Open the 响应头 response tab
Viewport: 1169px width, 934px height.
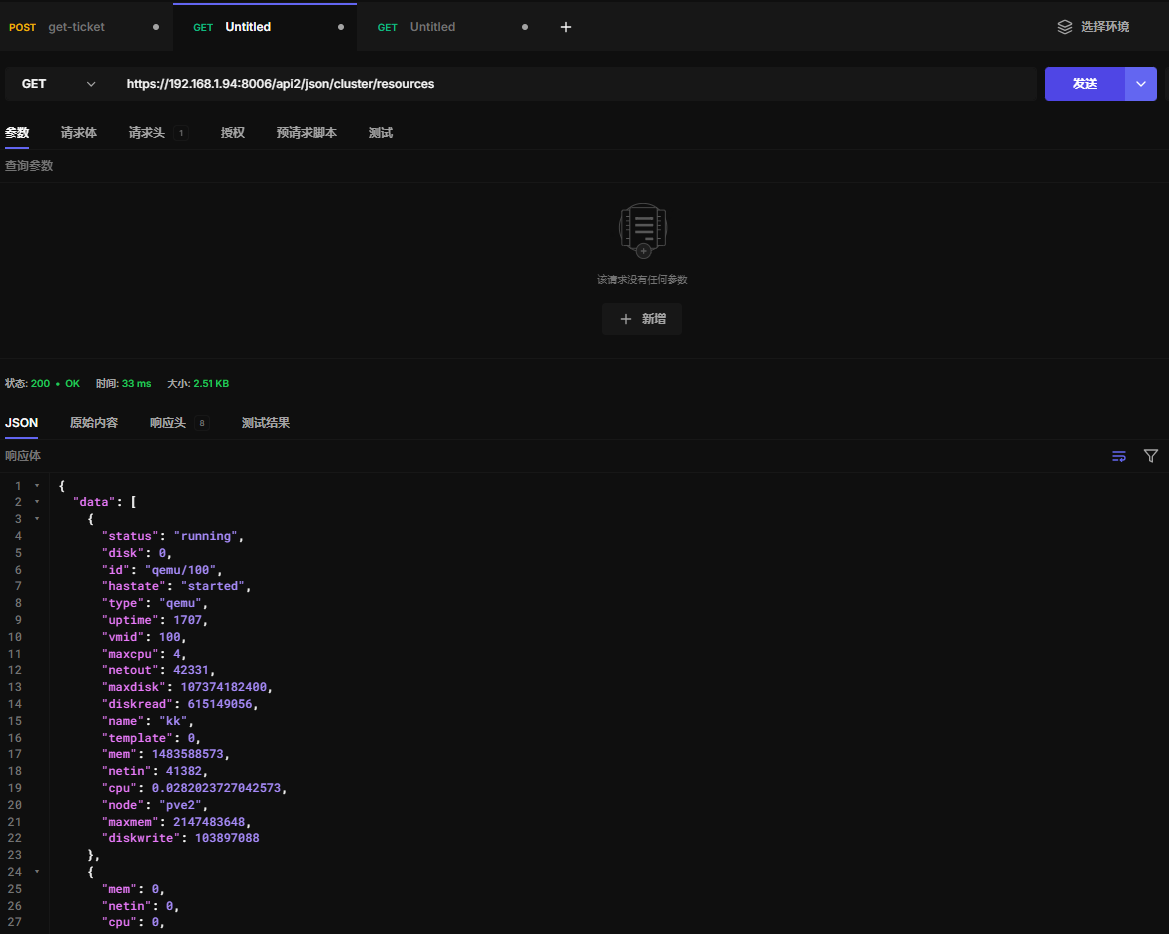point(168,423)
